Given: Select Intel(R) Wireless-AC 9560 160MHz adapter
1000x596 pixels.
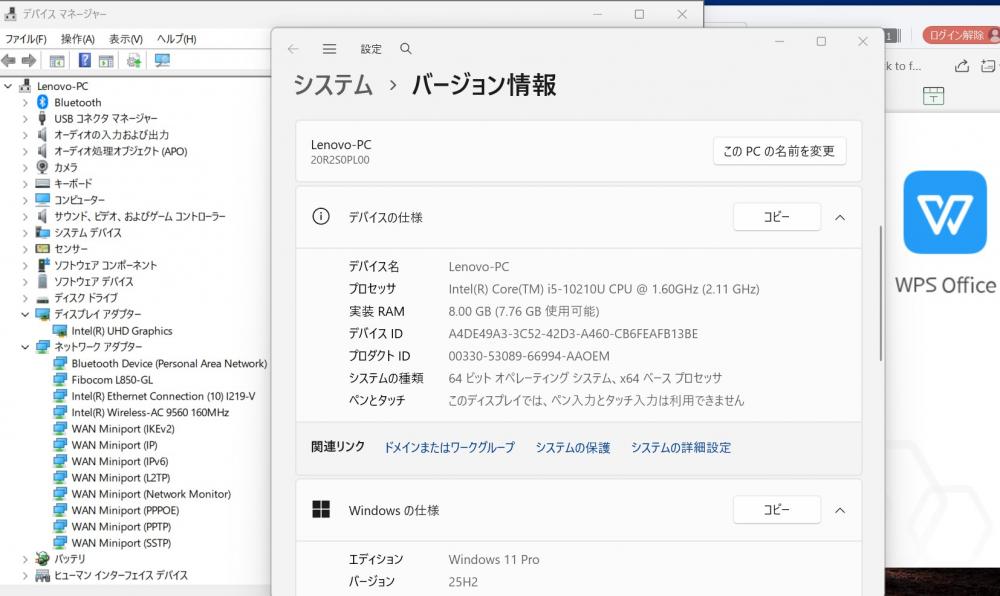Looking at the screenshot, I should click(150, 412).
